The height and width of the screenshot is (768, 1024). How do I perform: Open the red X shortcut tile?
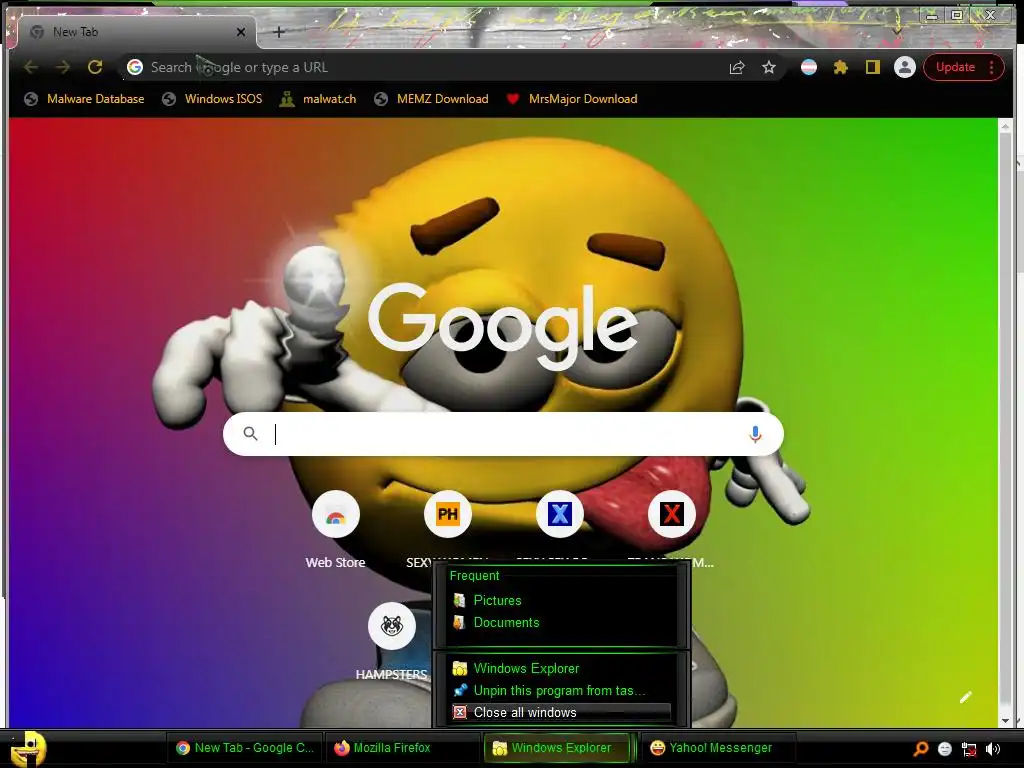click(671, 515)
